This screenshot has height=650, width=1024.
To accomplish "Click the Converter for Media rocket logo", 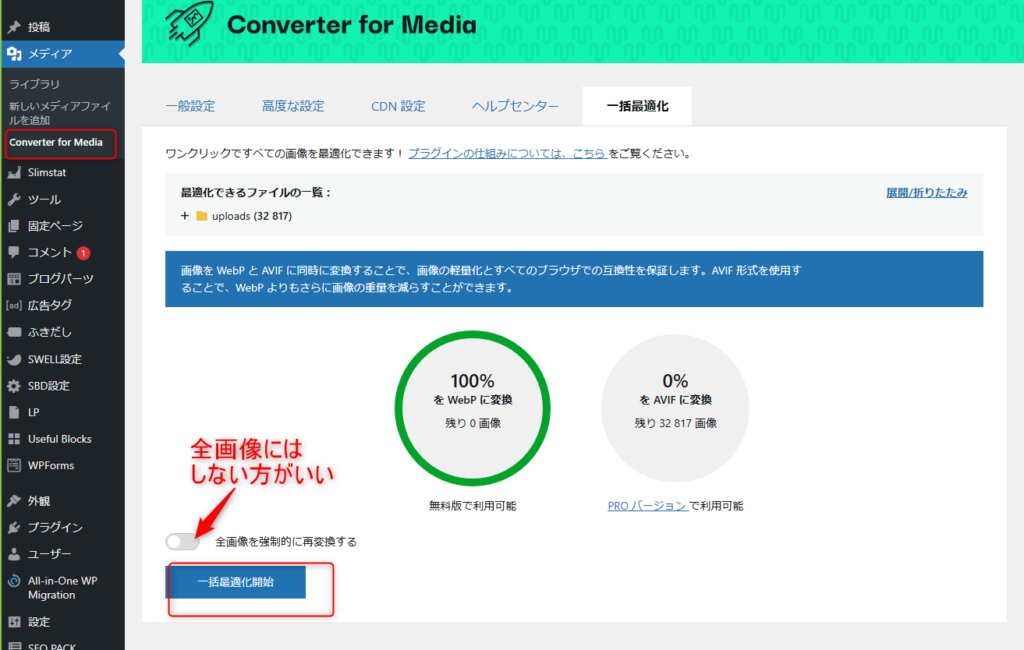I will pos(189,24).
